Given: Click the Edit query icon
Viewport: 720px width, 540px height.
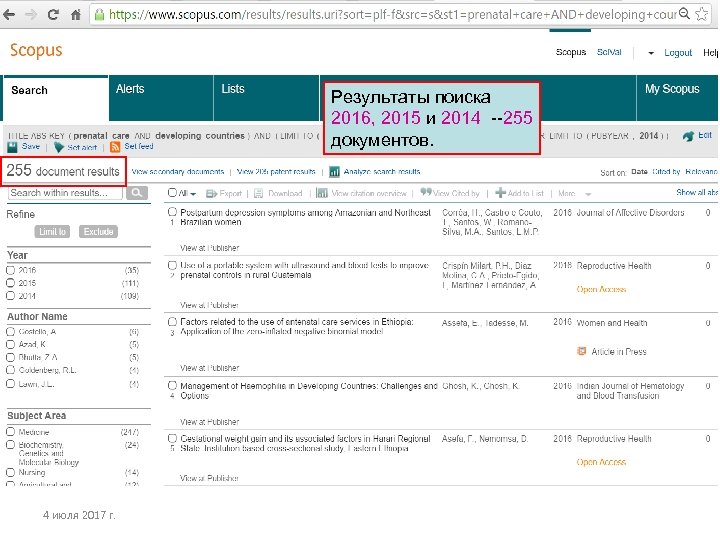Looking at the screenshot, I should [688, 136].
